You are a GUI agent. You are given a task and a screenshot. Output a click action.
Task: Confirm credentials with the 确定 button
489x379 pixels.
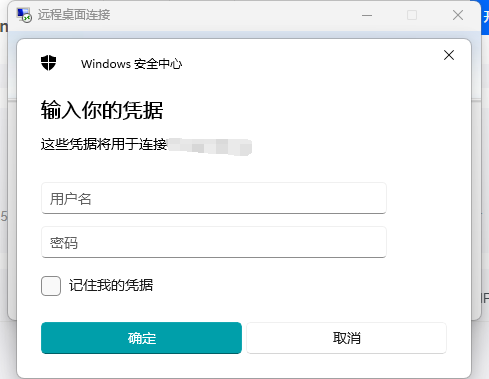click(141, 338)
